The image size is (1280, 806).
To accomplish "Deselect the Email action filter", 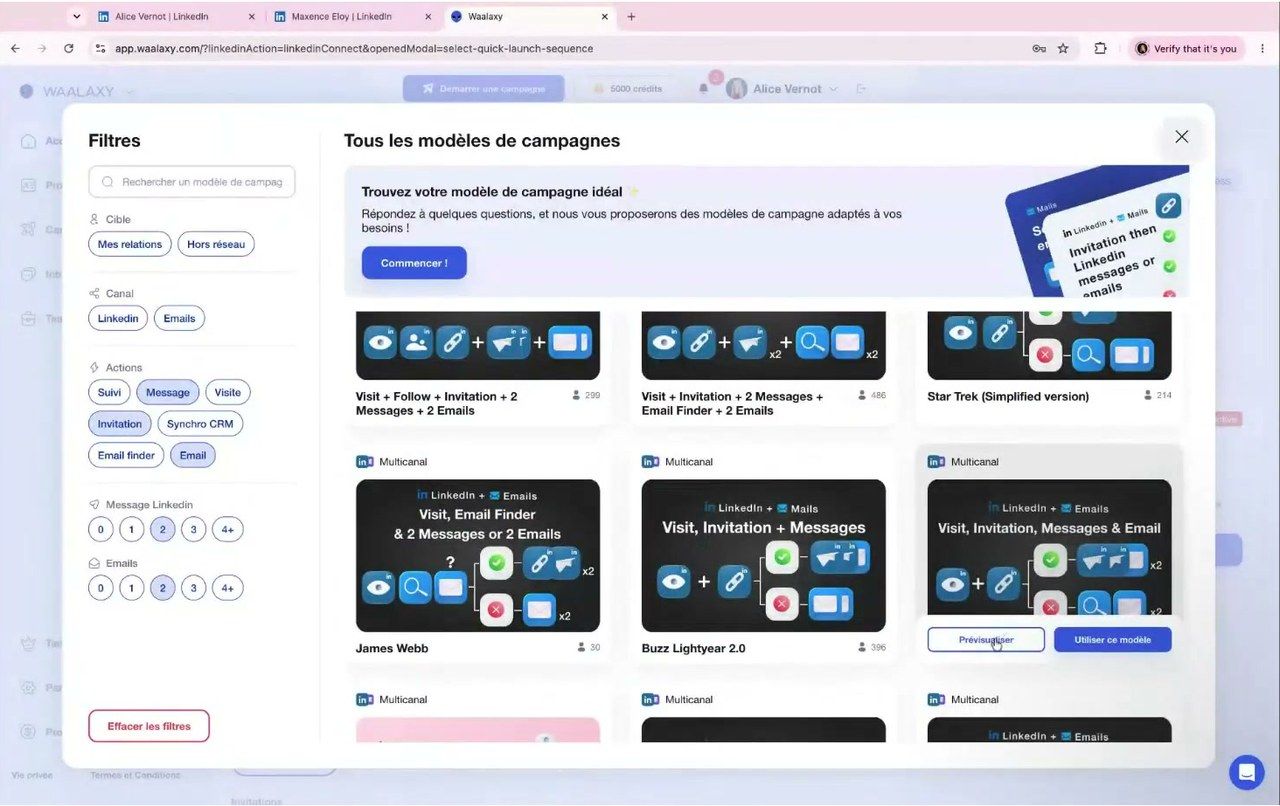I will click(193, 455).
